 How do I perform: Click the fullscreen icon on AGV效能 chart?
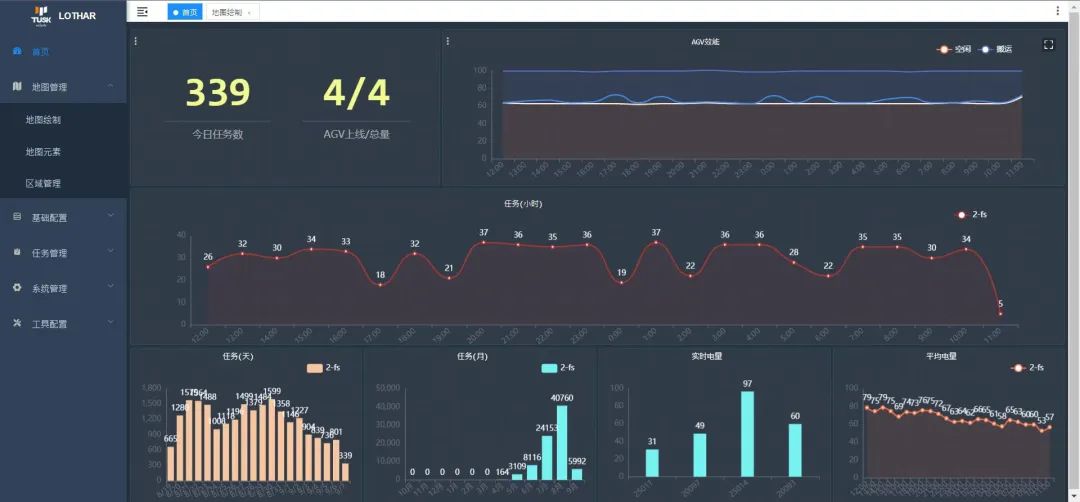pyautogui.click(x=1048, y=44)
